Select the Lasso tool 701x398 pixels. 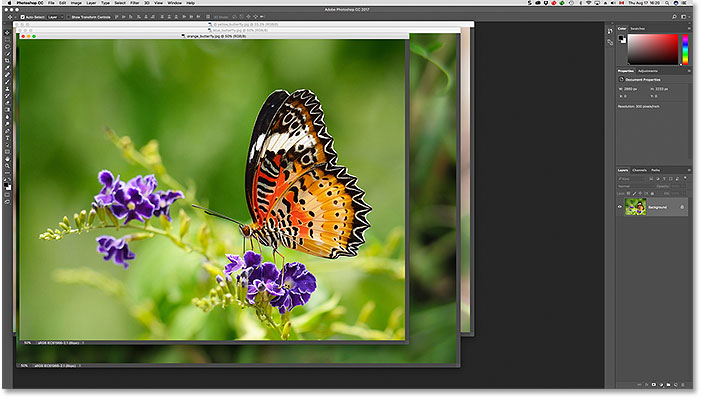pos(7,47)
